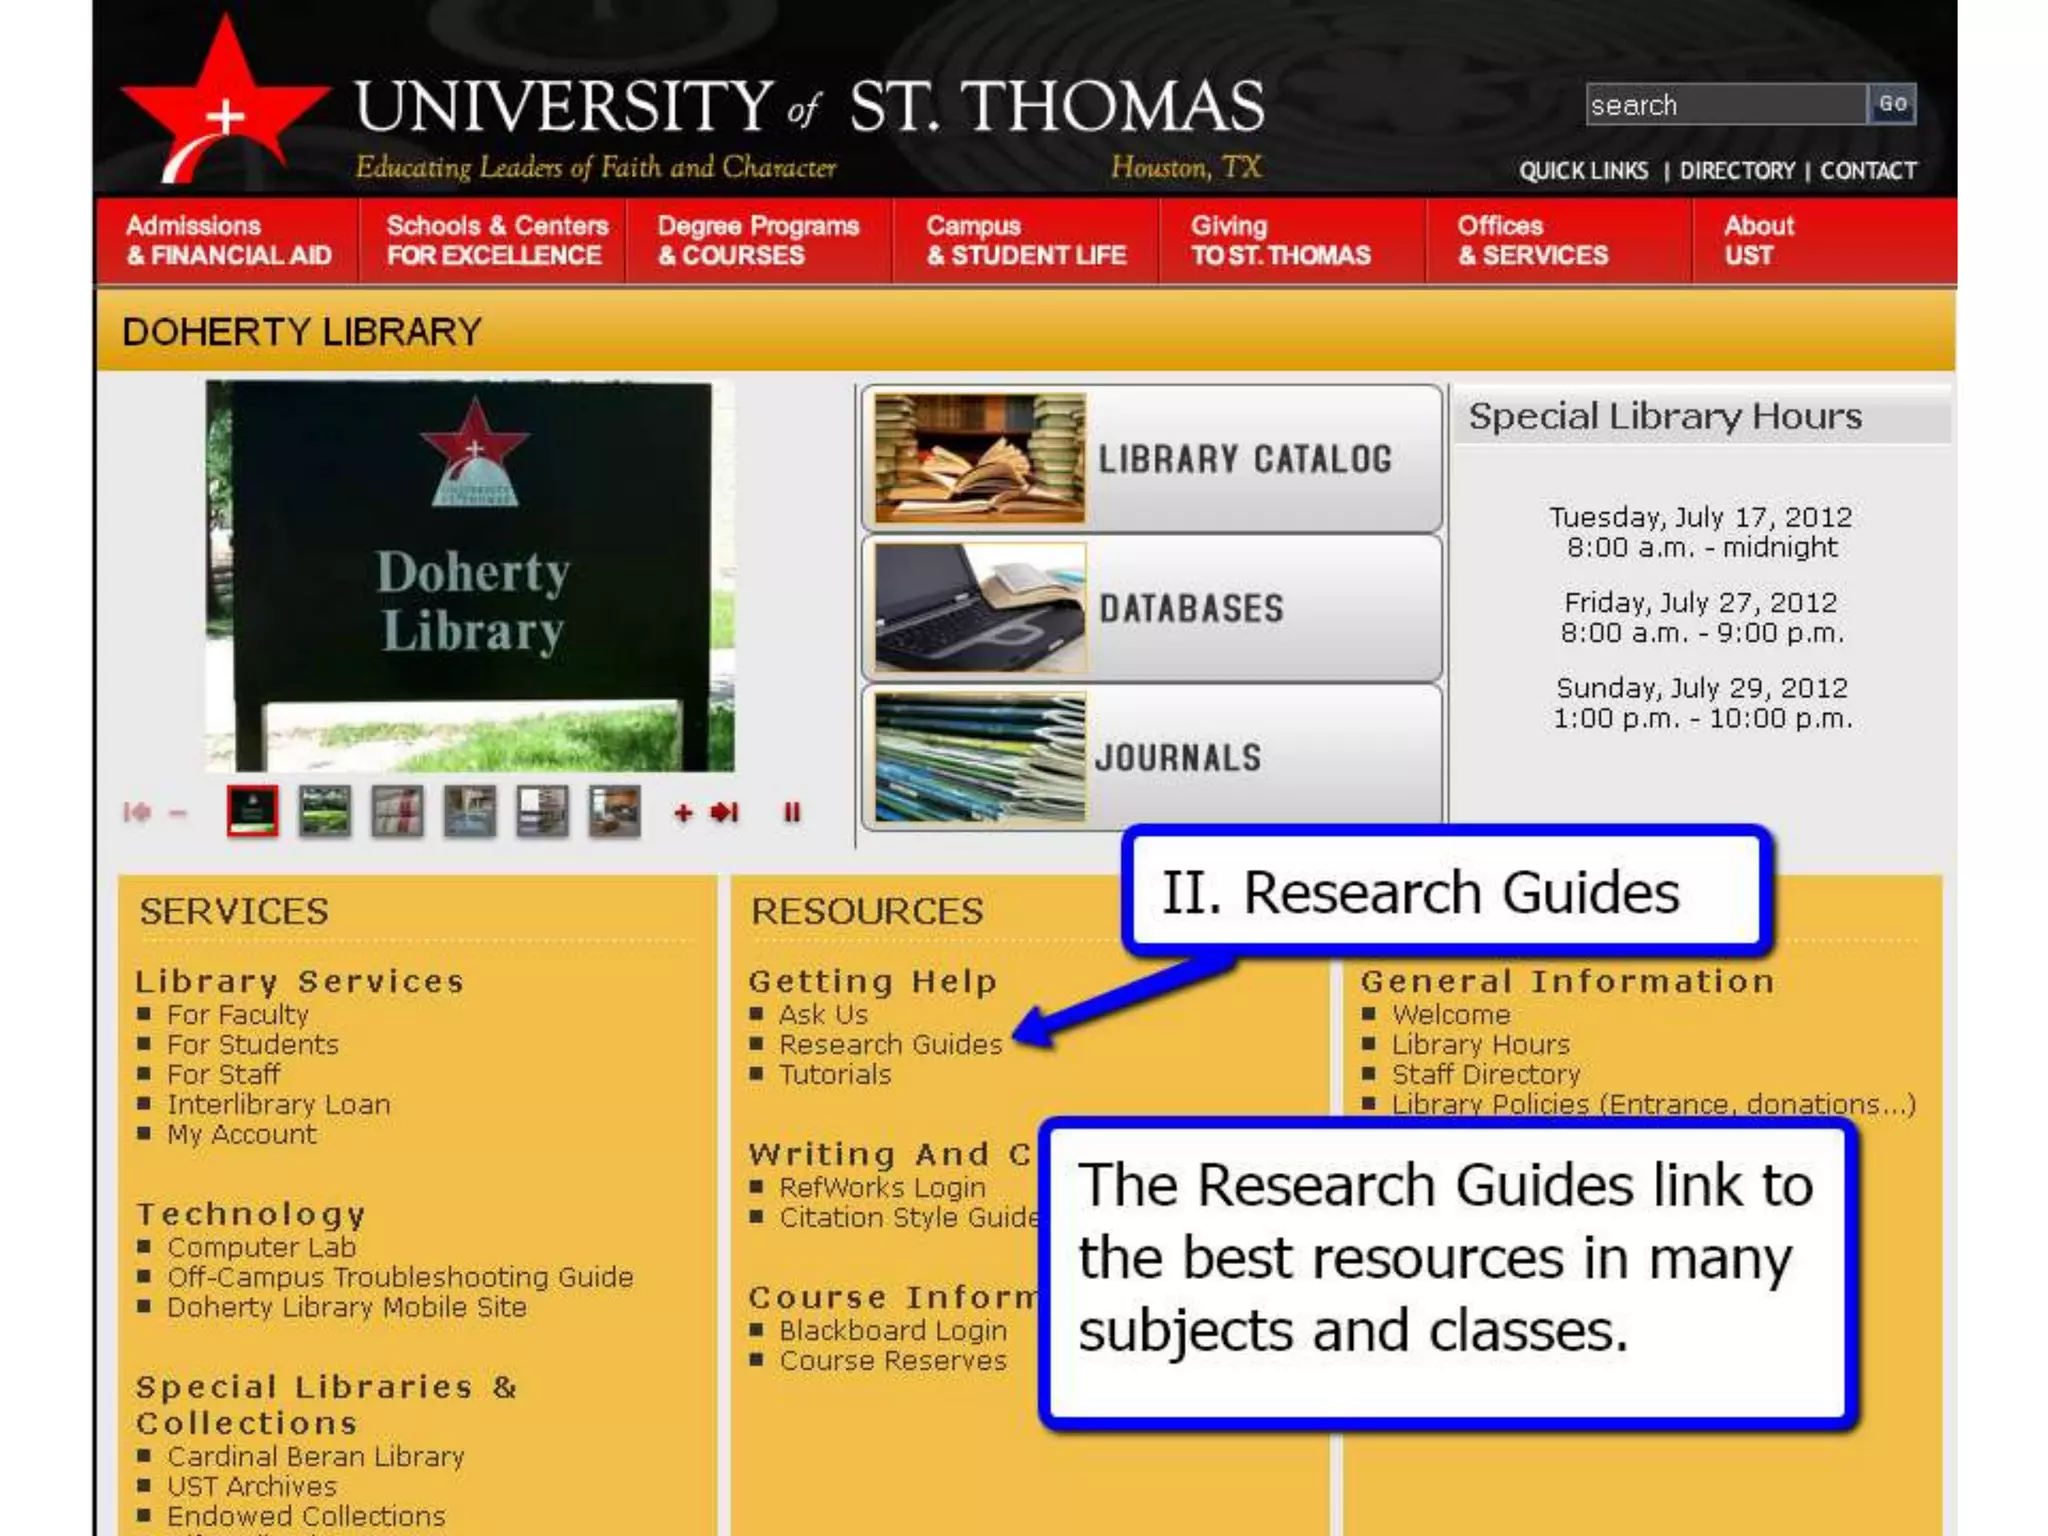Screen dimensions: 2048x1536
Task: Click the plus next slide control
Action: (683, 813)
